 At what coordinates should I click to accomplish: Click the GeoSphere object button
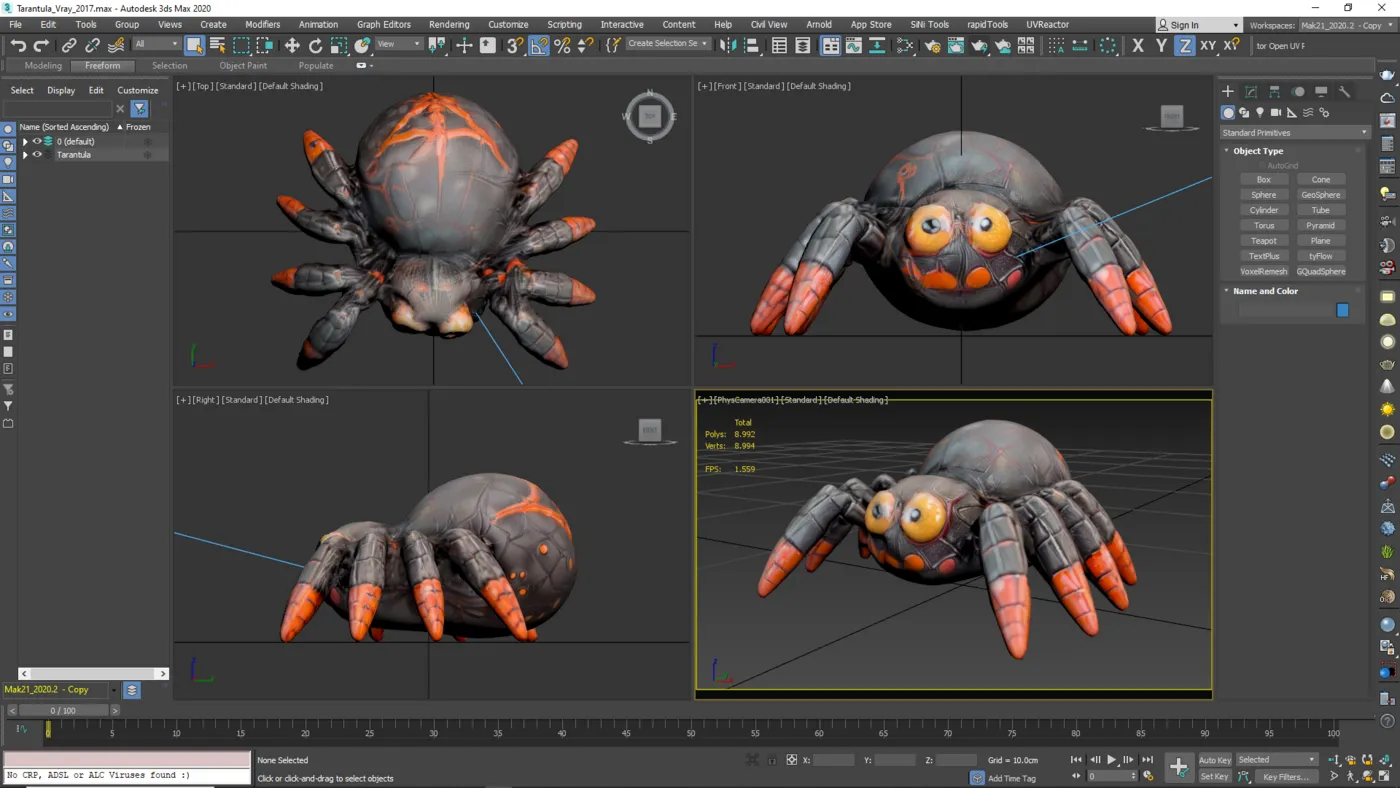click(1320, 195)
